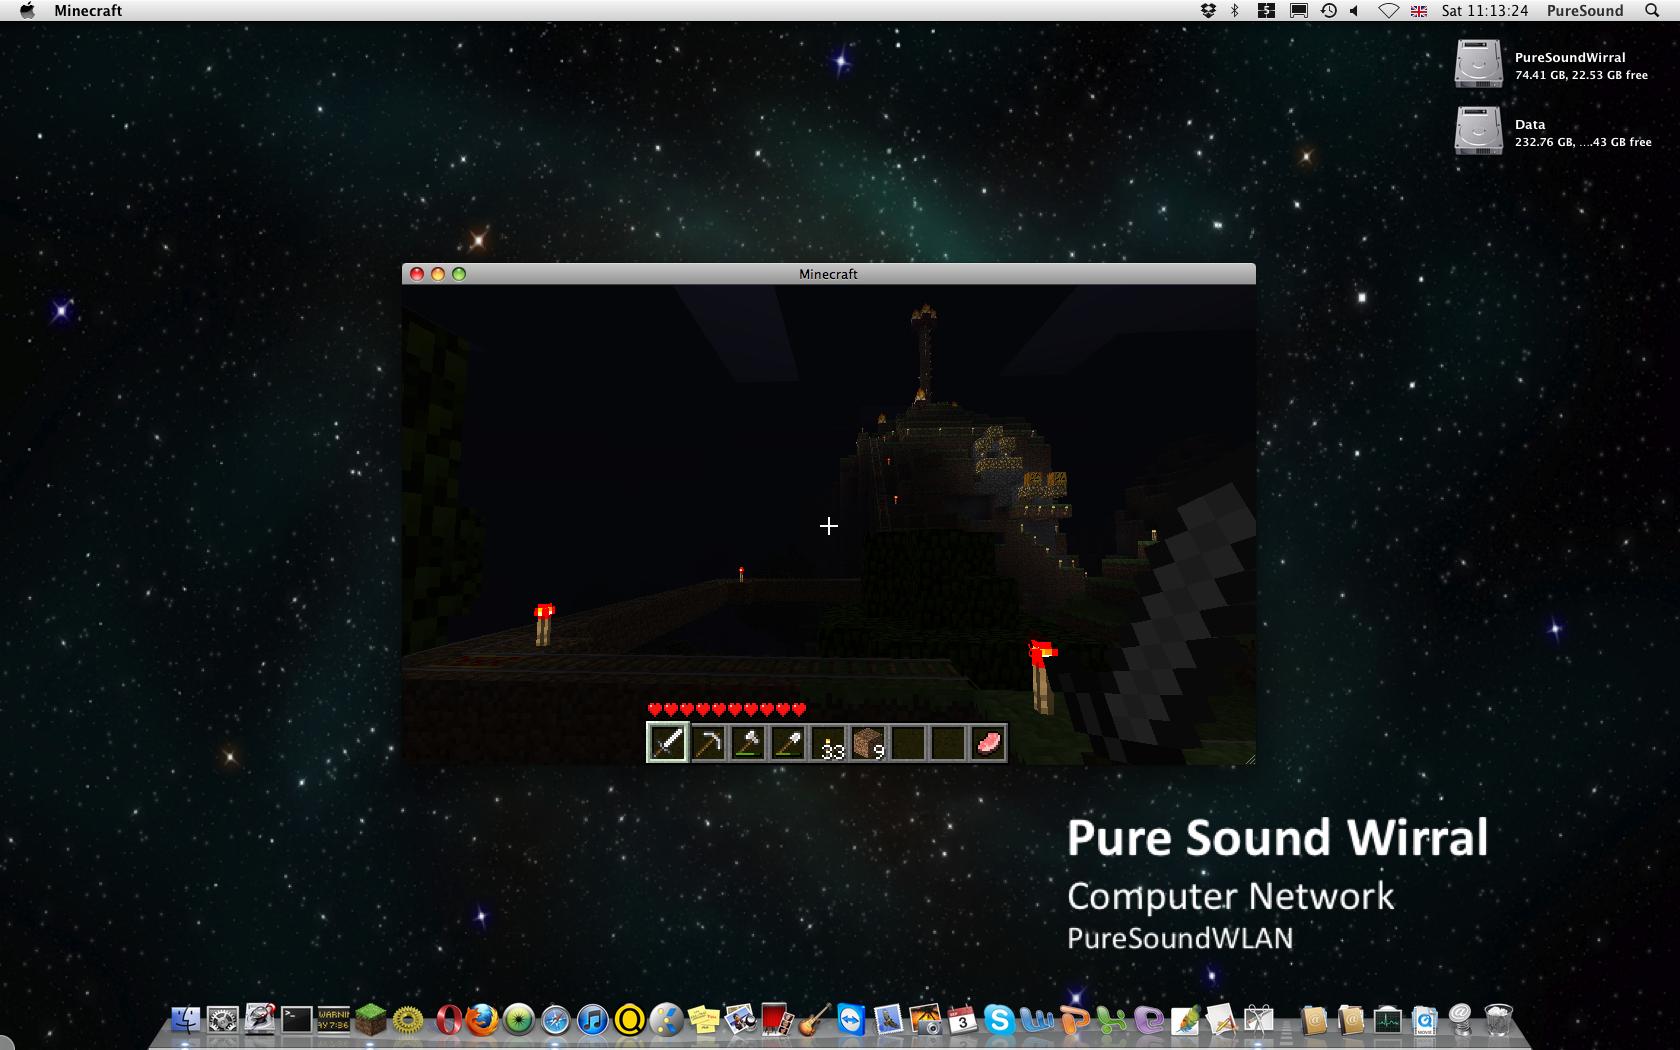Open the volume control in menu bar

click(1355, 10)
